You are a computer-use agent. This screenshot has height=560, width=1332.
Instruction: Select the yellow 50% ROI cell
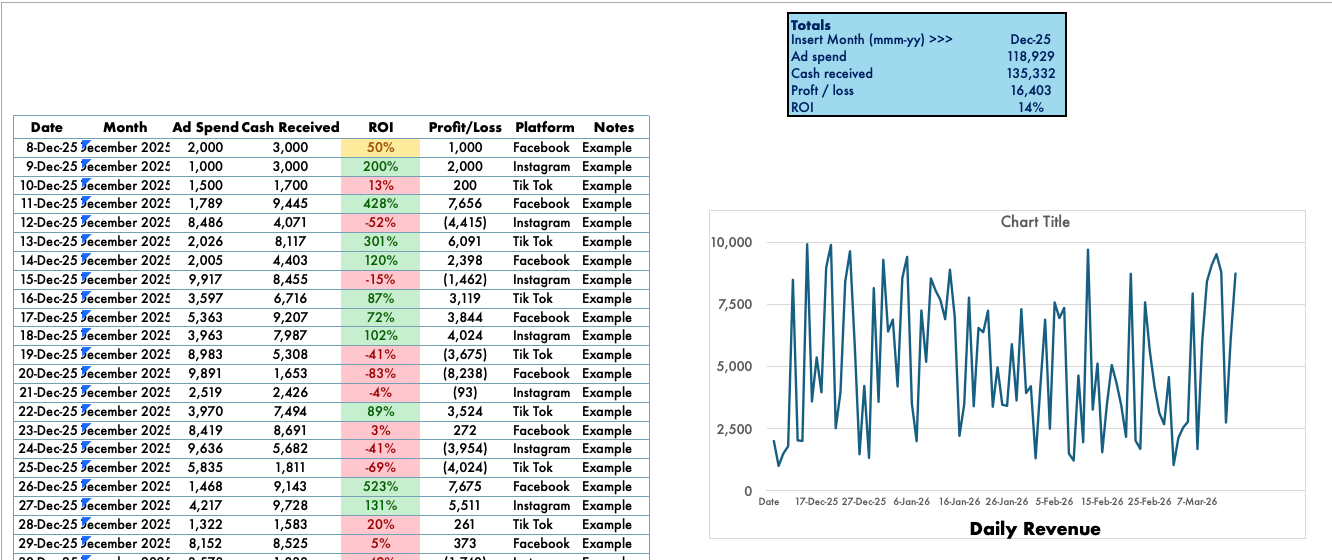point(380,147)
